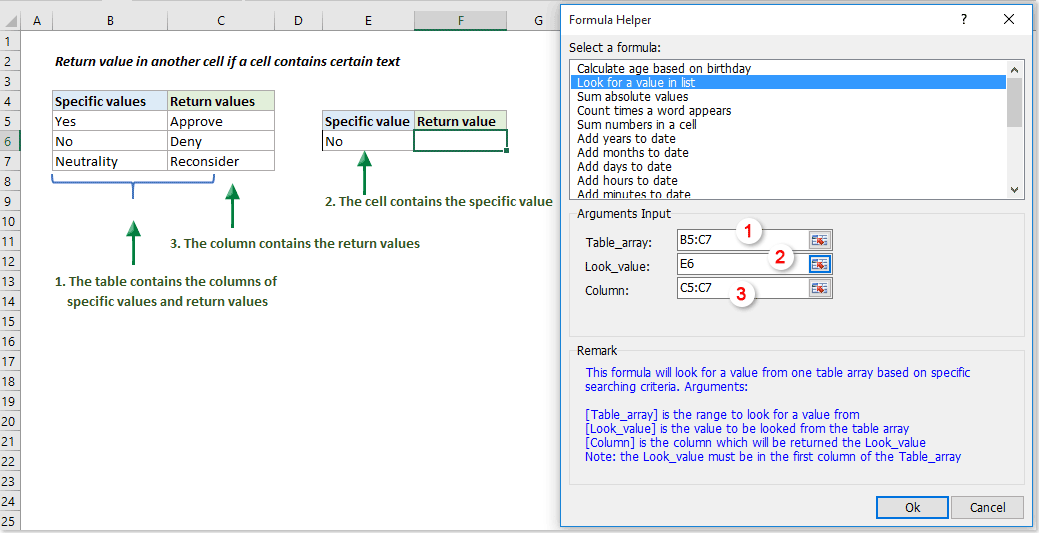Select row 15 header
This screenshot has width=1039, height=533.
click(9, 321)
